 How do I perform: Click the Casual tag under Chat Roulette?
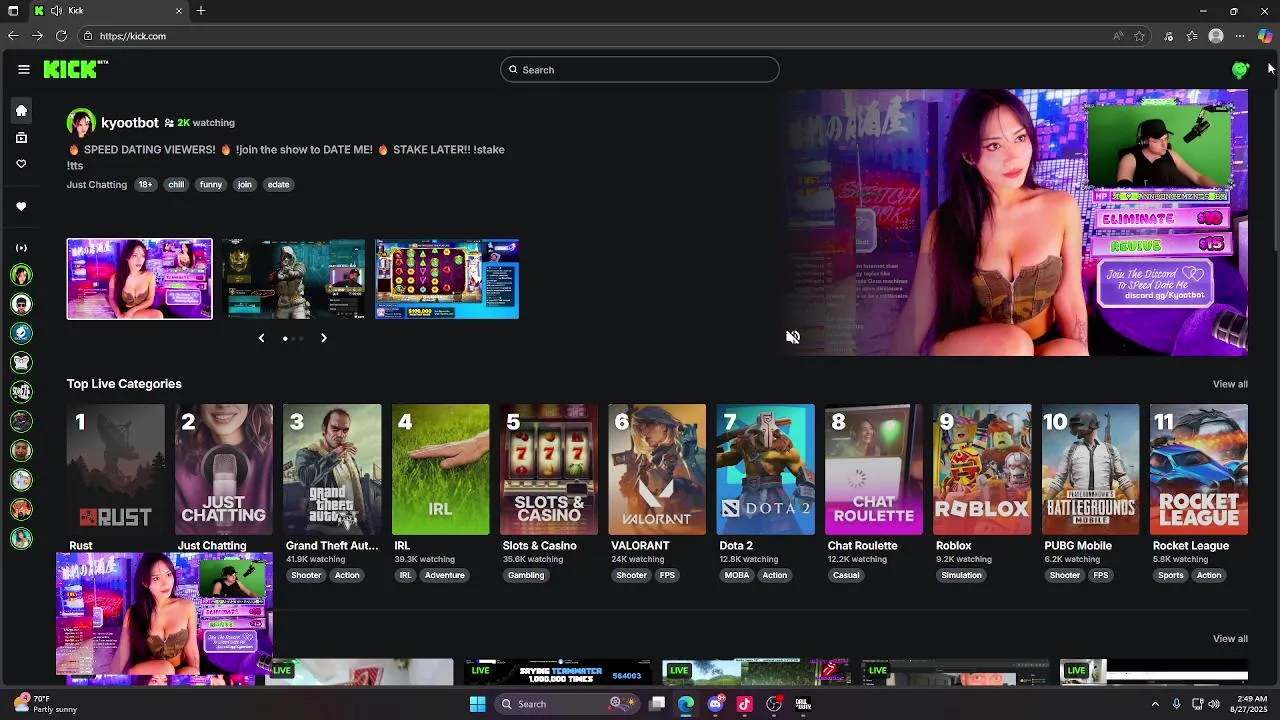pos(846,575)
